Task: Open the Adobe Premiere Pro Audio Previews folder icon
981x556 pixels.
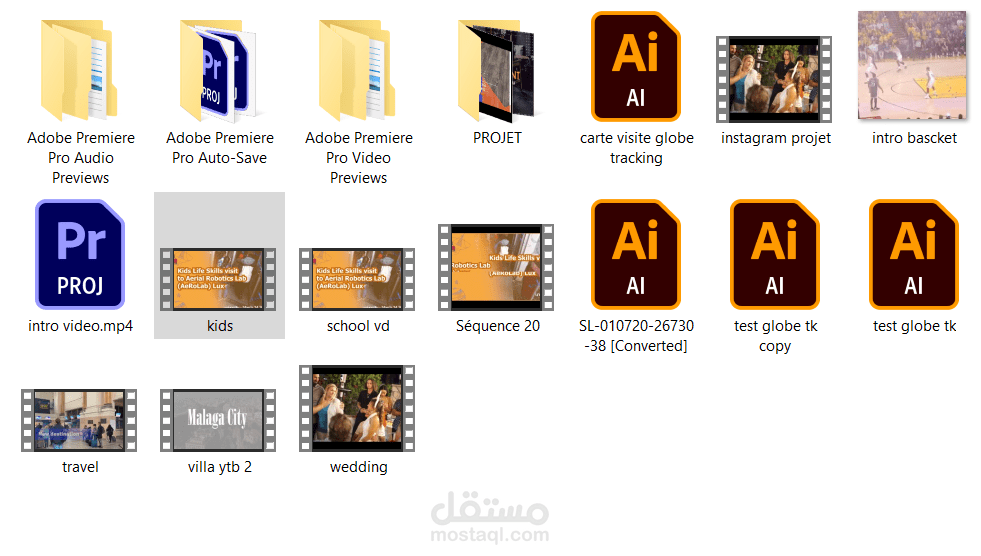Action: tap(79, 70)
